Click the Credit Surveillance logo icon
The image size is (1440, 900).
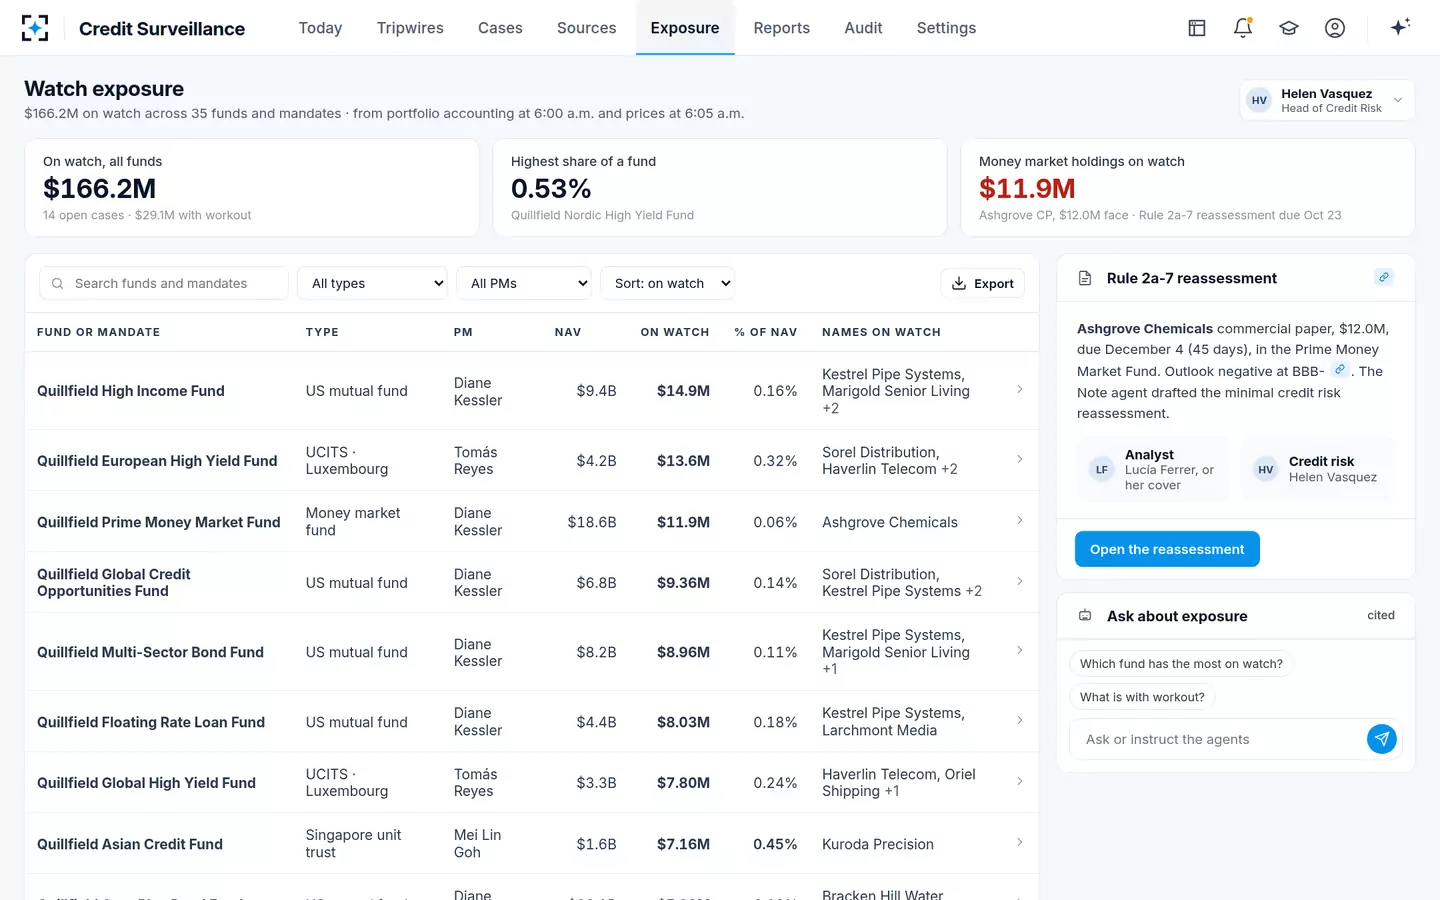[x=35, y=28]
